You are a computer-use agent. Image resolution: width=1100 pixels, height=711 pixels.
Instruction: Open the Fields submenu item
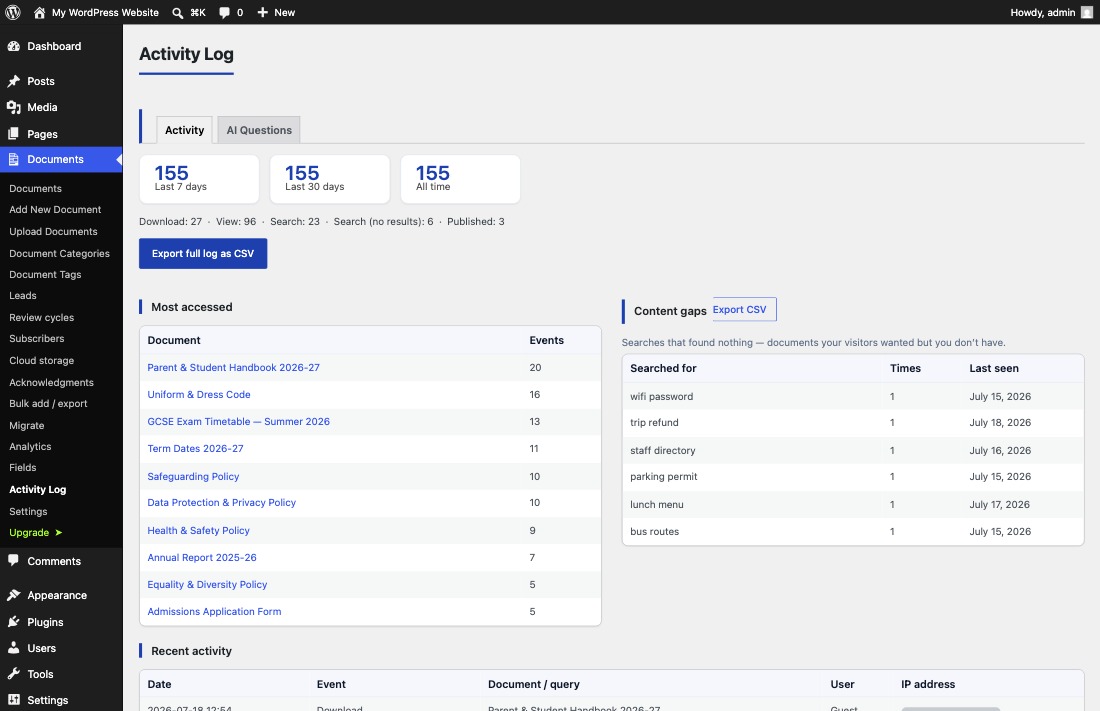22,467
